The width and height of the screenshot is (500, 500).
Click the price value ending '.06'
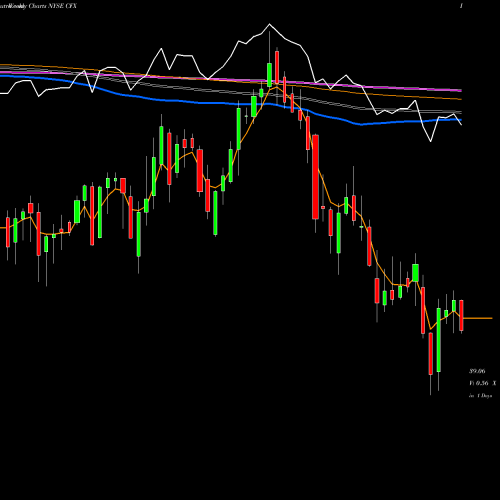tap(477, 371)
